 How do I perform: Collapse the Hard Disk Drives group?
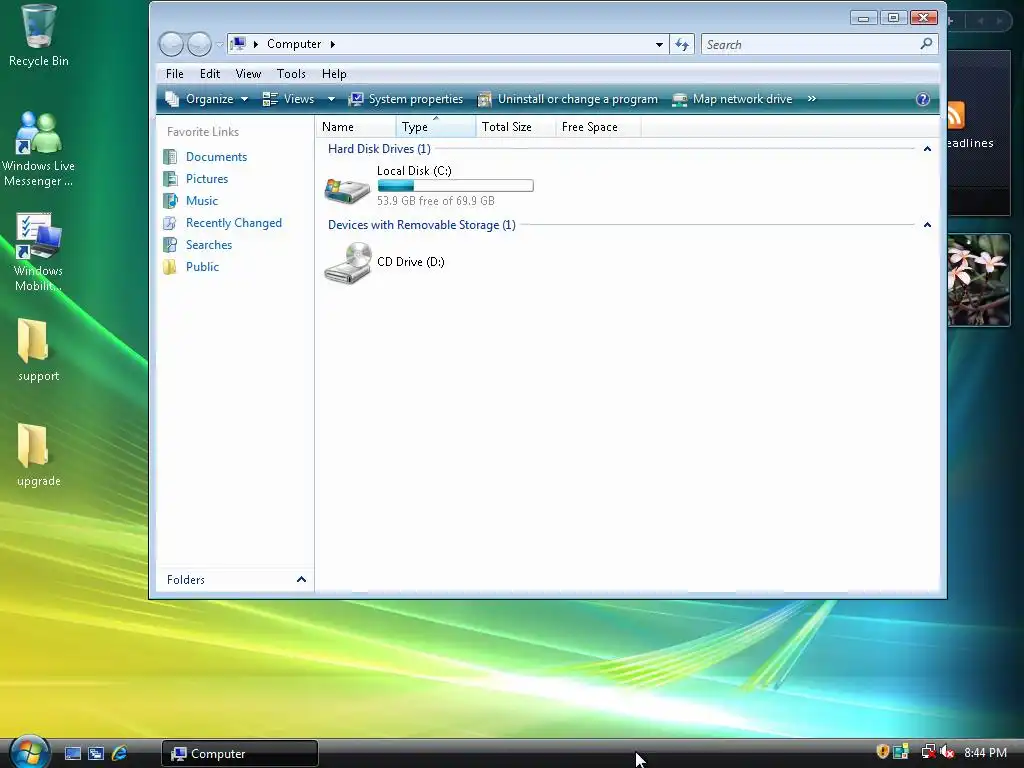(x=927, y=149)
